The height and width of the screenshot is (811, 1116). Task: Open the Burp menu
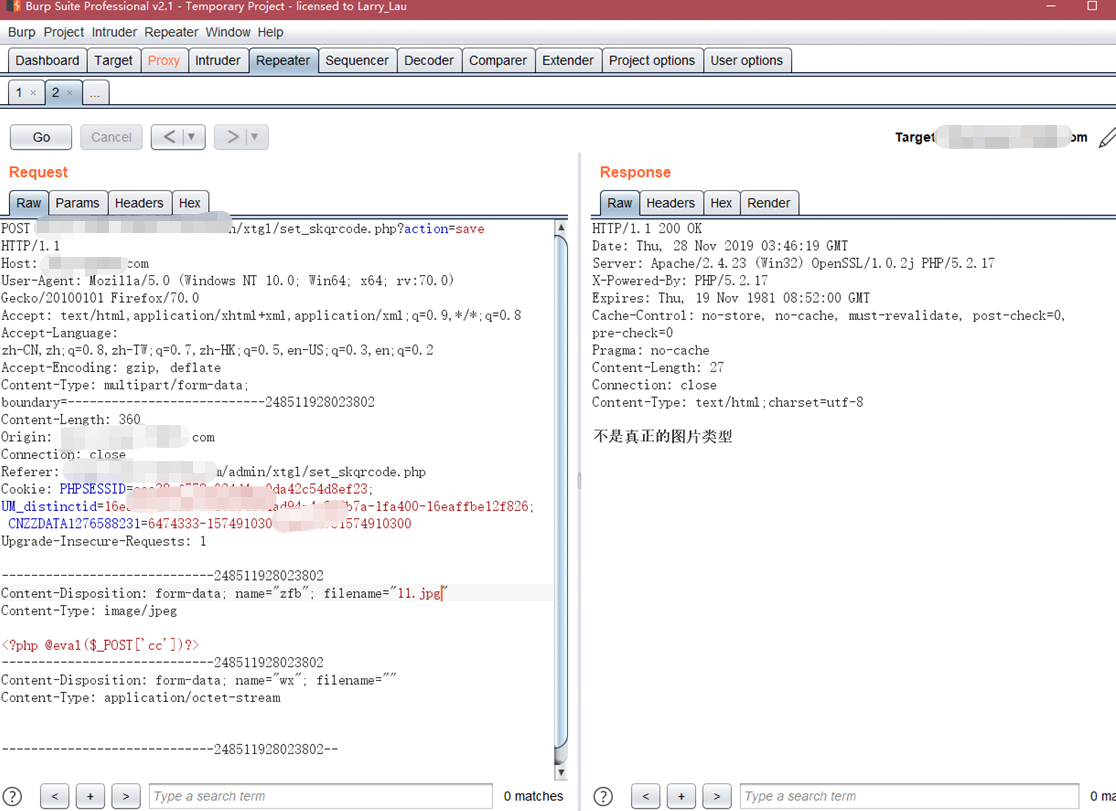pos(21,32)
